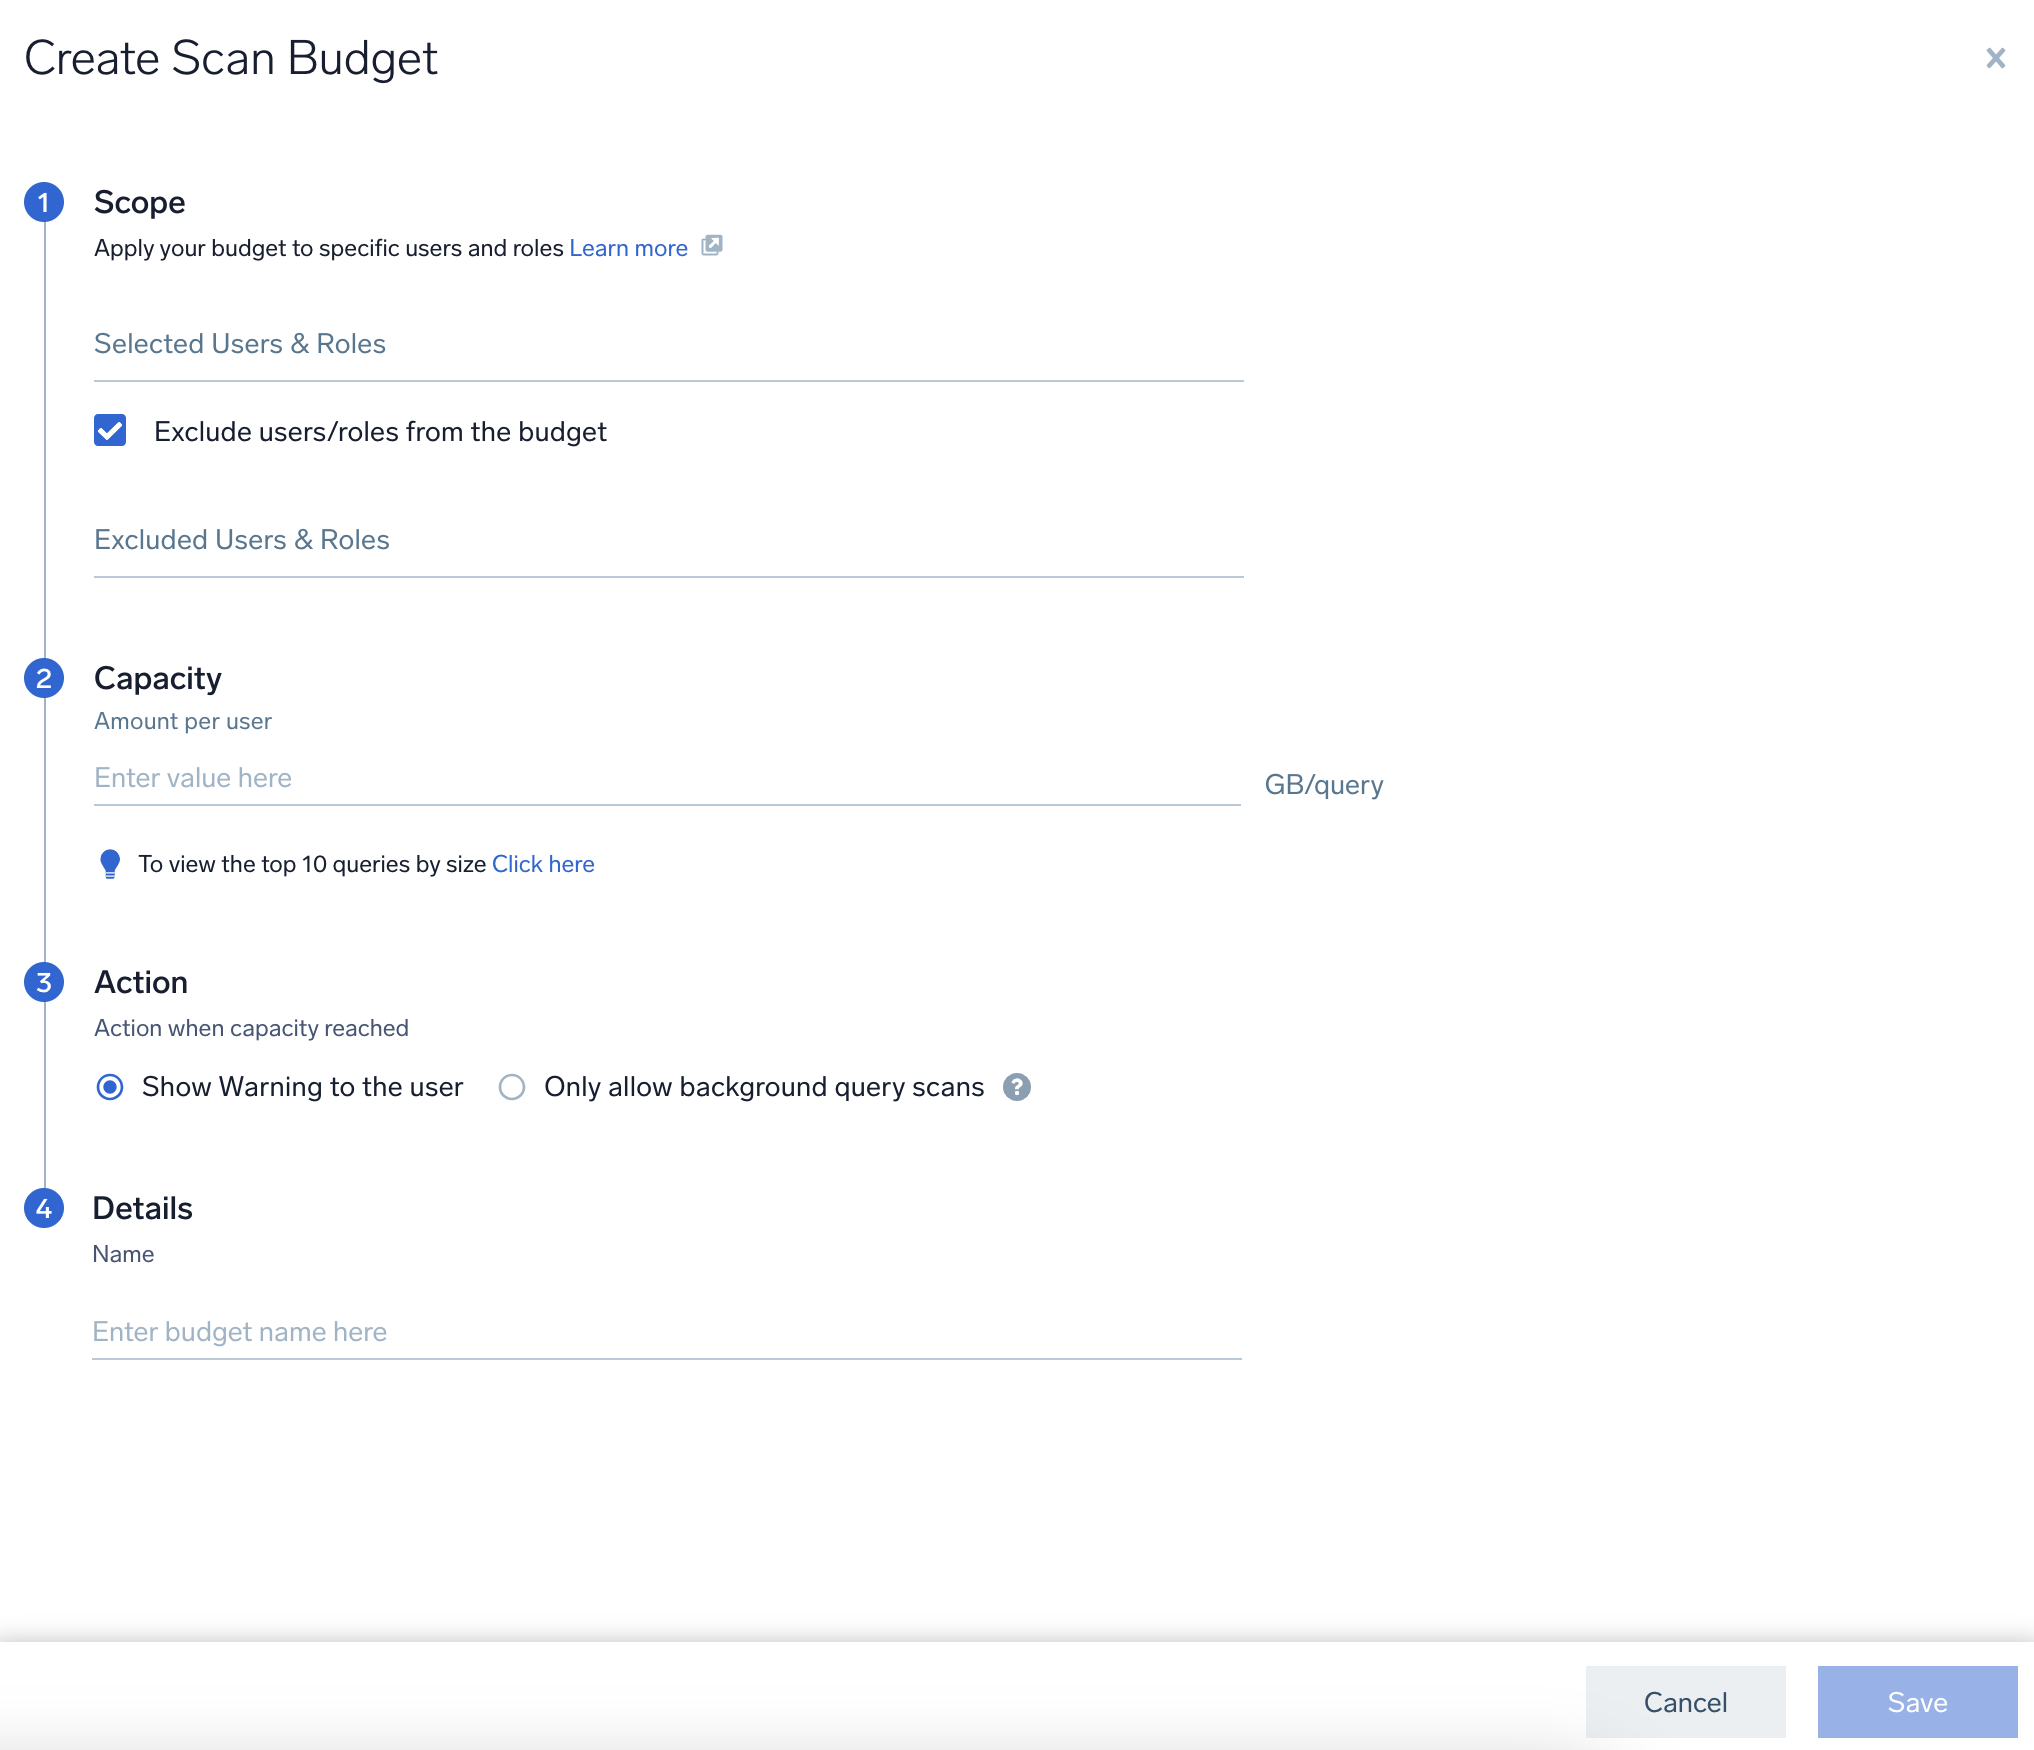Select Show Warning to the user radio
The image size is (2034, 1750).
(110, 1087)
